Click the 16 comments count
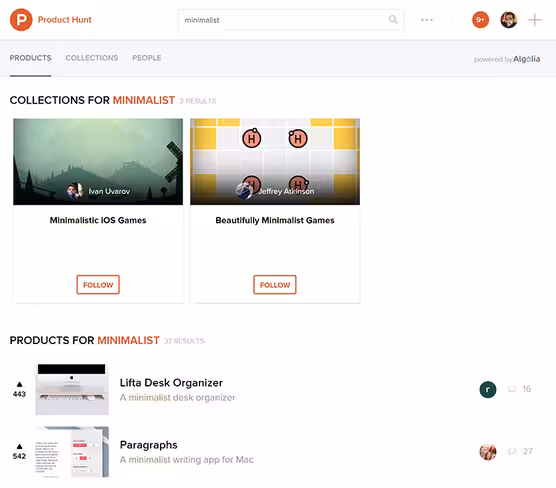This screenshot has width=556, height=488. pos(527,389)
